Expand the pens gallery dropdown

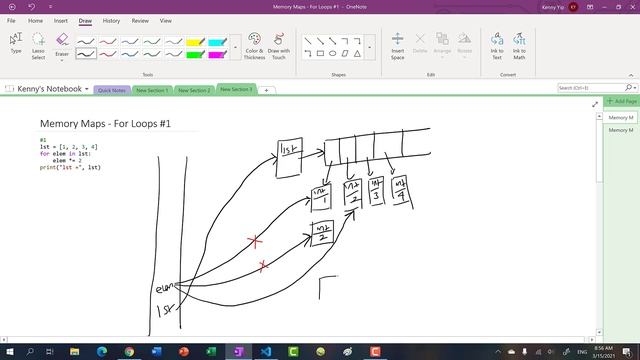pyautogui.click(x=235, y=47)
